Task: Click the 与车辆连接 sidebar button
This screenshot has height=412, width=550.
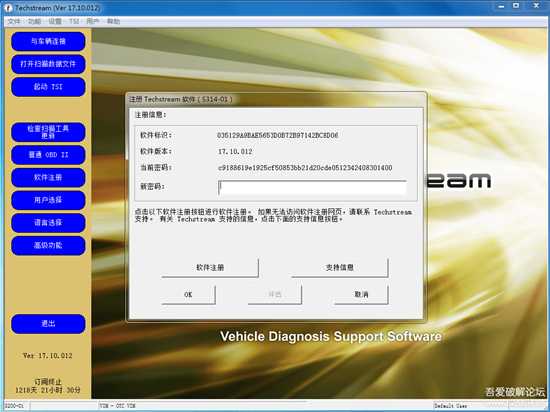Action: click(48, 41)
